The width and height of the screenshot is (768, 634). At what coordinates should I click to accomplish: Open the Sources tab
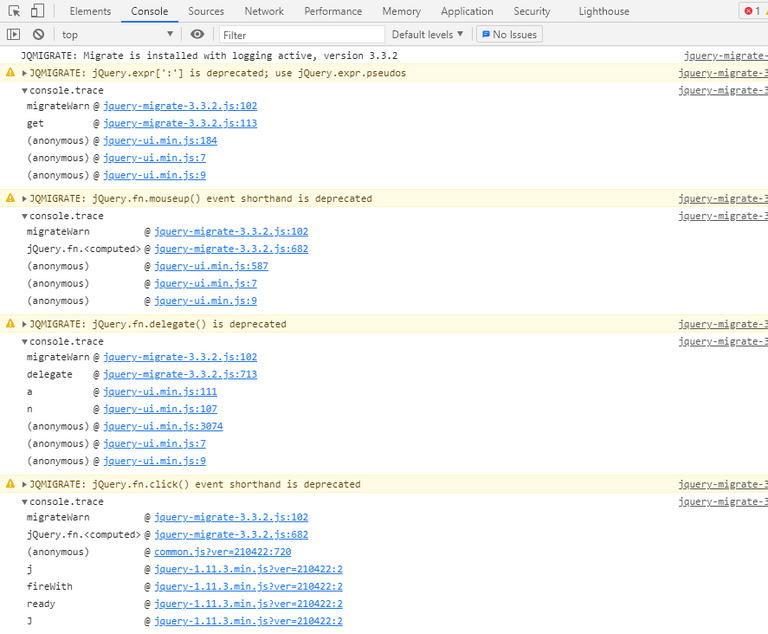click(206, 11)
